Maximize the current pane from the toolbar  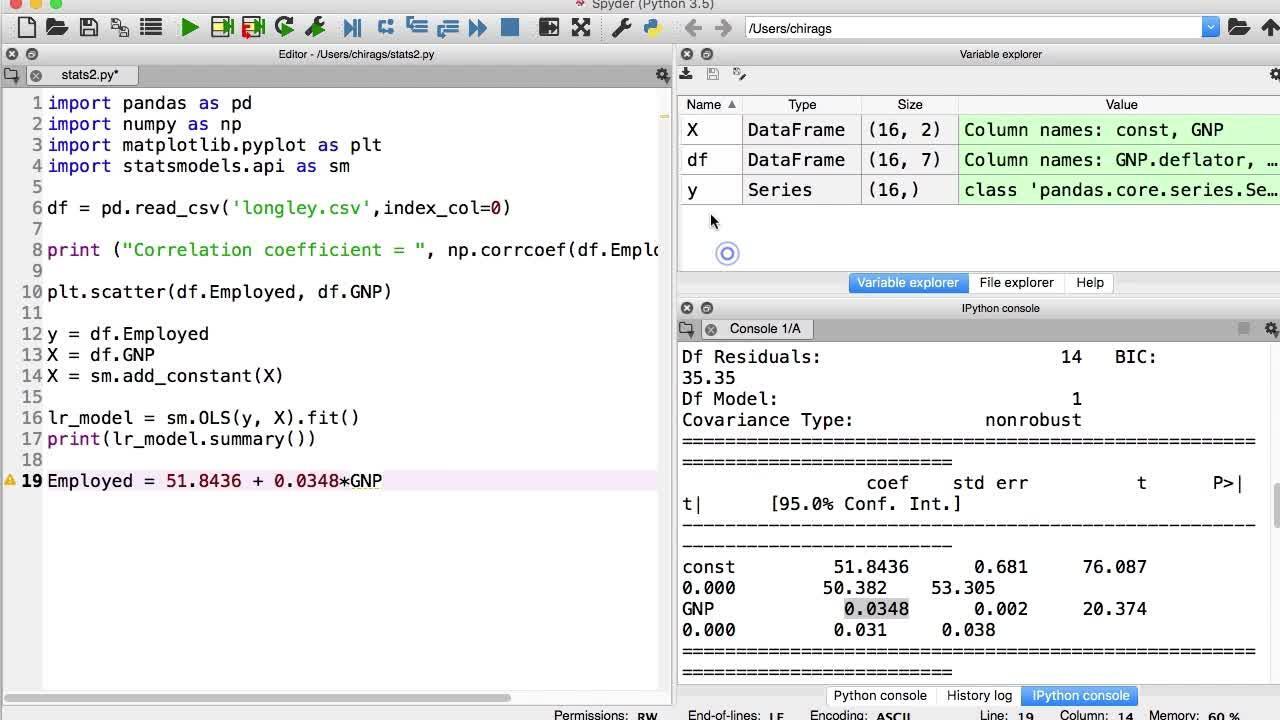[x=548, y=28]
